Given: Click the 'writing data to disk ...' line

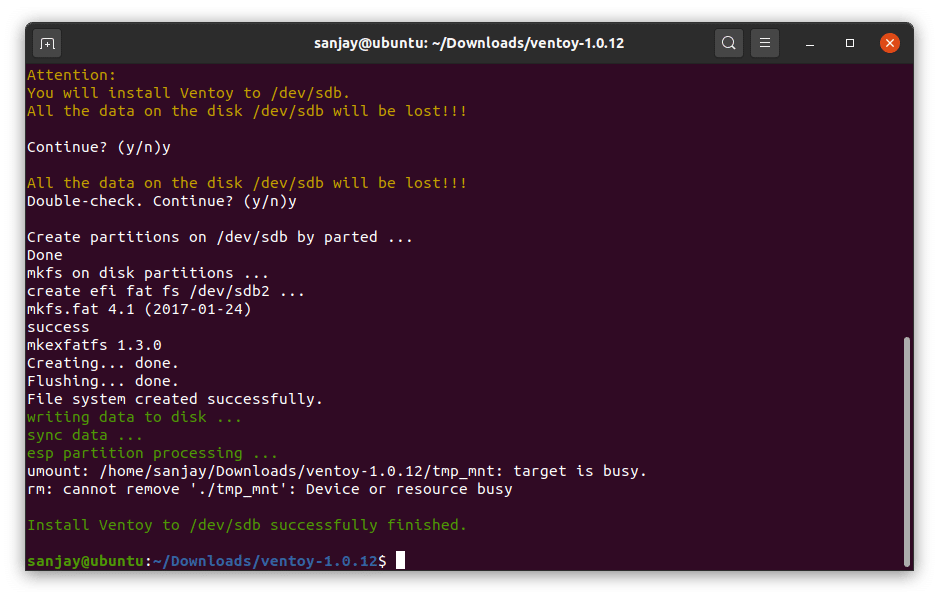Looking at the screenshot, I should click(134, 417).
